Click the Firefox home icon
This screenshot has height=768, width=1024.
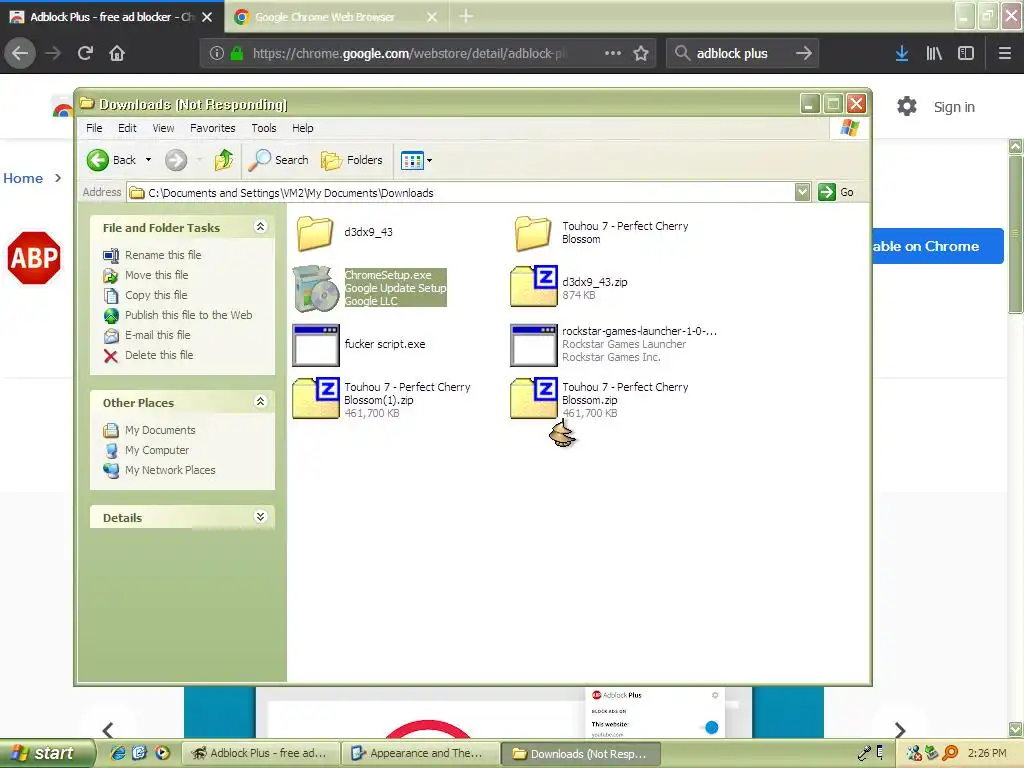click(117, 54)
